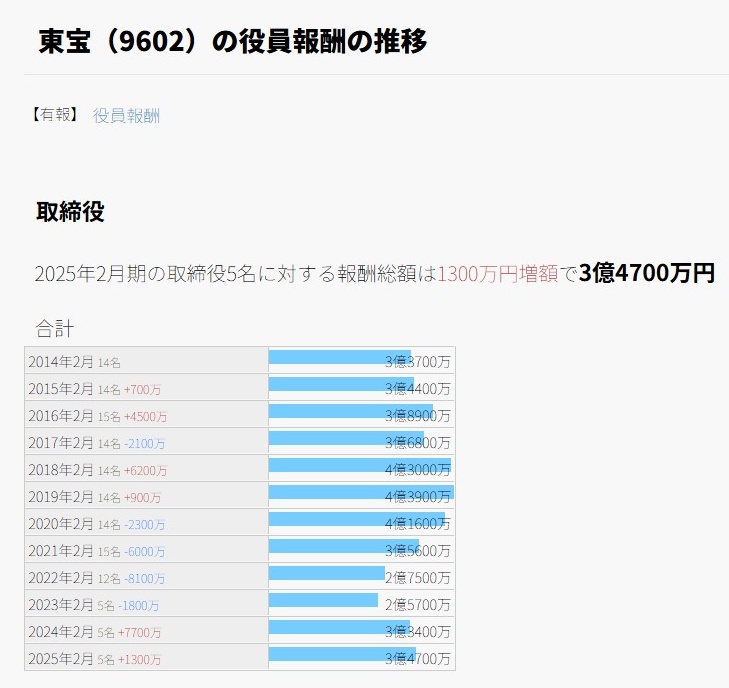Select the 2020年2月 row label
Image resolution: width=729 pixels, height=688 pixels.
60,524
